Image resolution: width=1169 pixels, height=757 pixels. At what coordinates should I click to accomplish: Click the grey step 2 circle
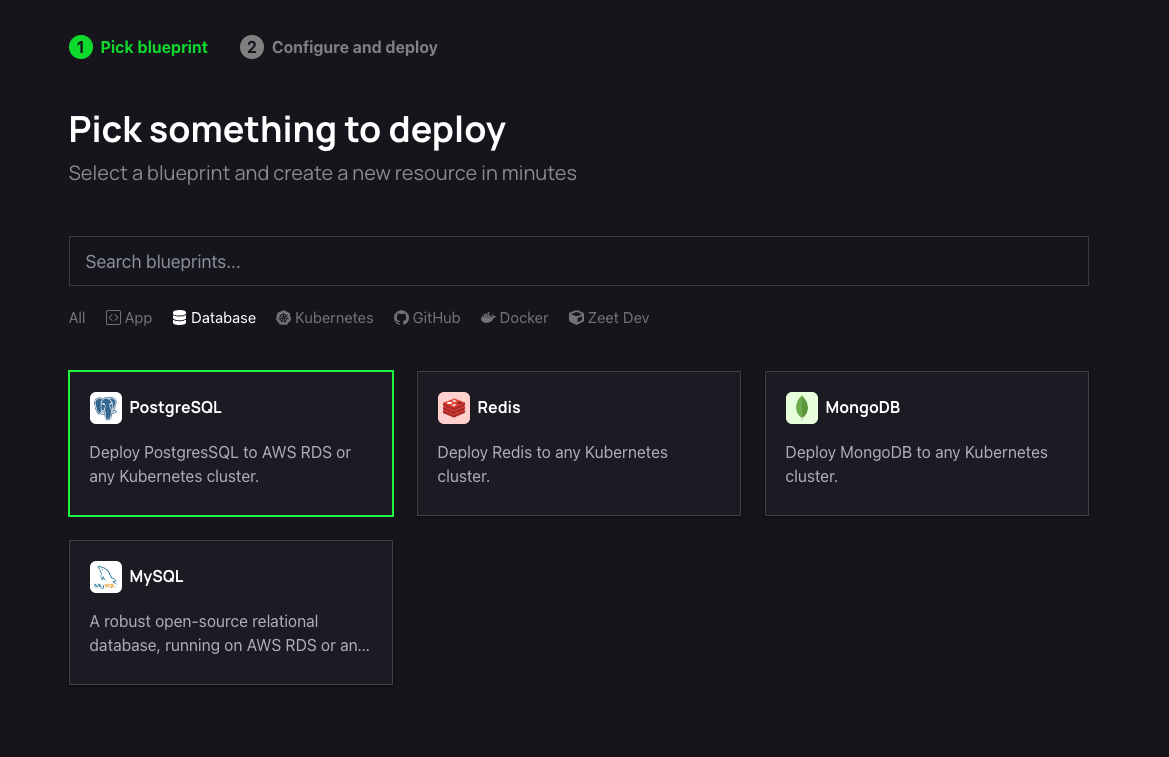tap(252, 47)
